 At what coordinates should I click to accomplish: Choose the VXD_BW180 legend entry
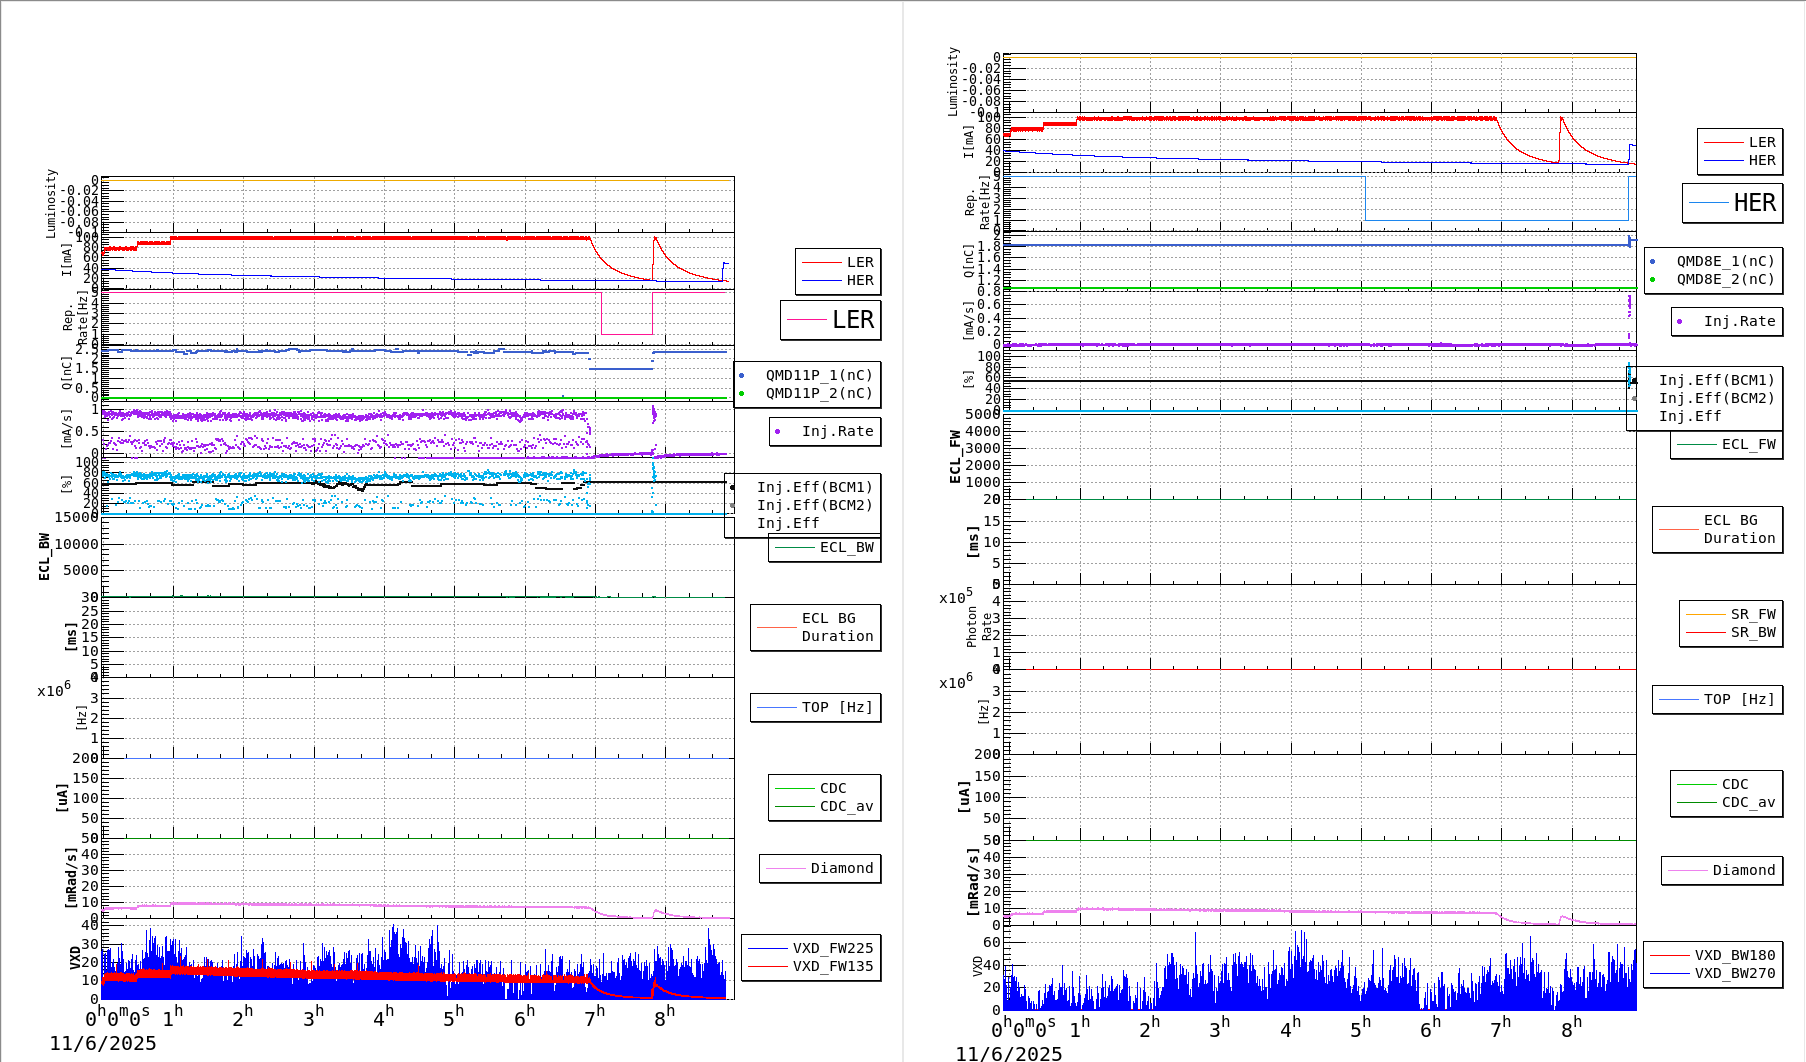pyautogui.click(x=1734, y=955)
